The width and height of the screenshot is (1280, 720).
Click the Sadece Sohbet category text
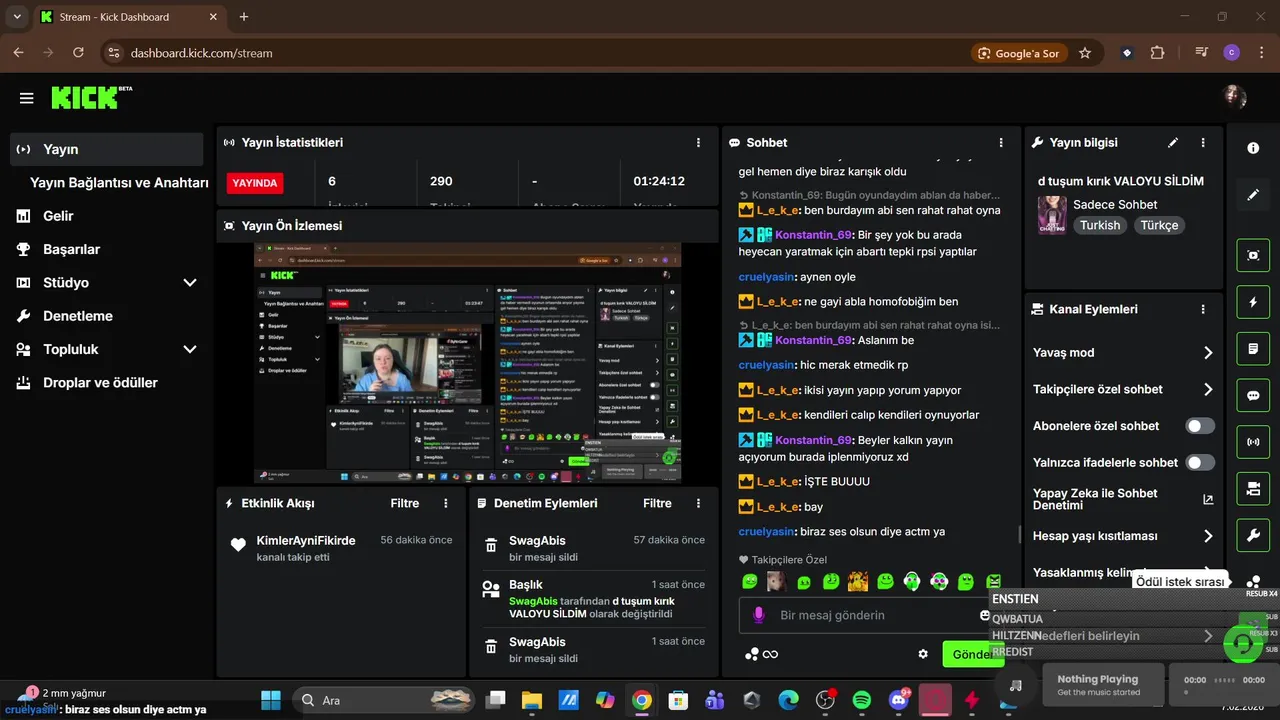coord(1115,204)
